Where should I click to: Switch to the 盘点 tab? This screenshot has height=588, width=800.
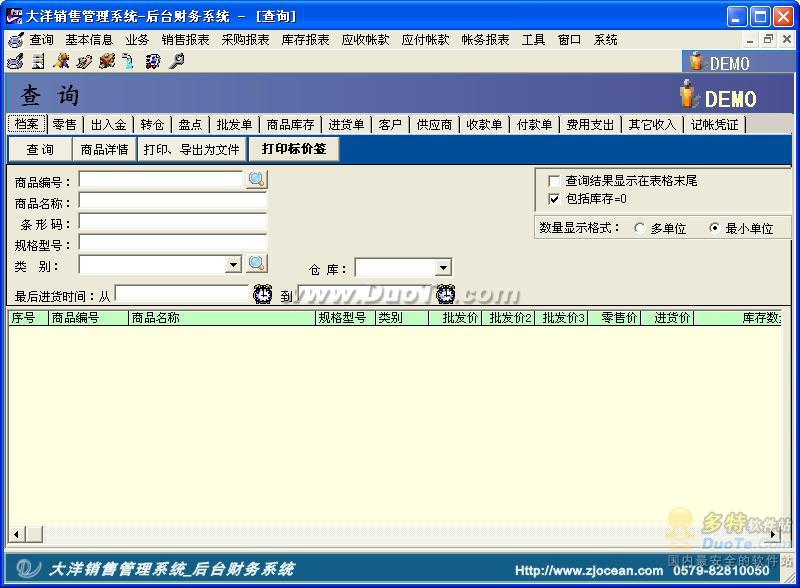190,125
